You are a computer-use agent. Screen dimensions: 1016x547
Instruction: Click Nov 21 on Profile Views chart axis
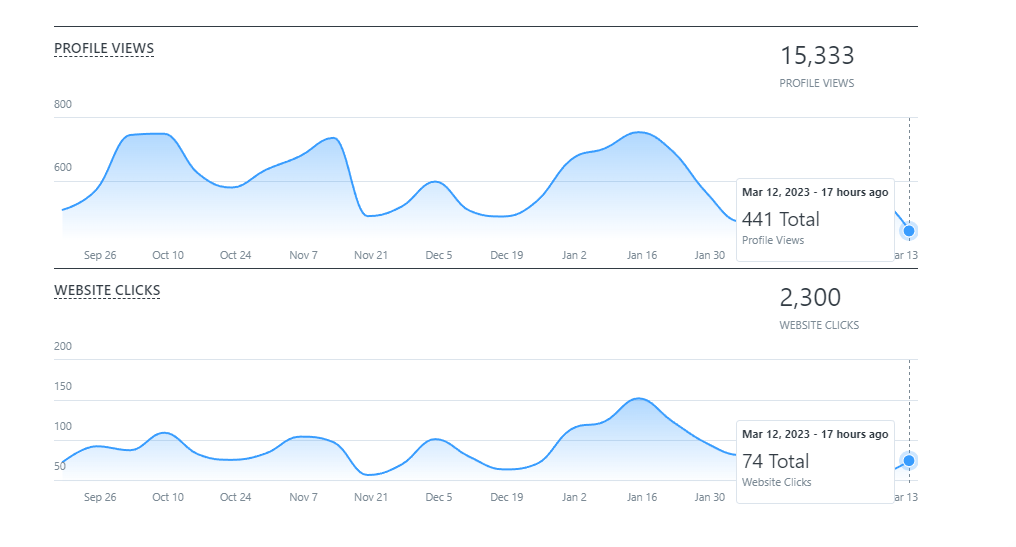(371, 255)
